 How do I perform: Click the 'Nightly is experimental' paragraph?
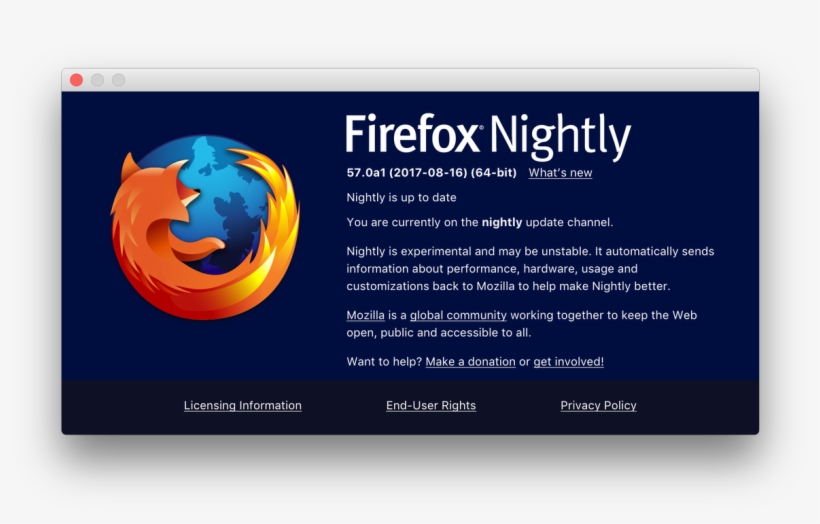(x=530, y=269)
